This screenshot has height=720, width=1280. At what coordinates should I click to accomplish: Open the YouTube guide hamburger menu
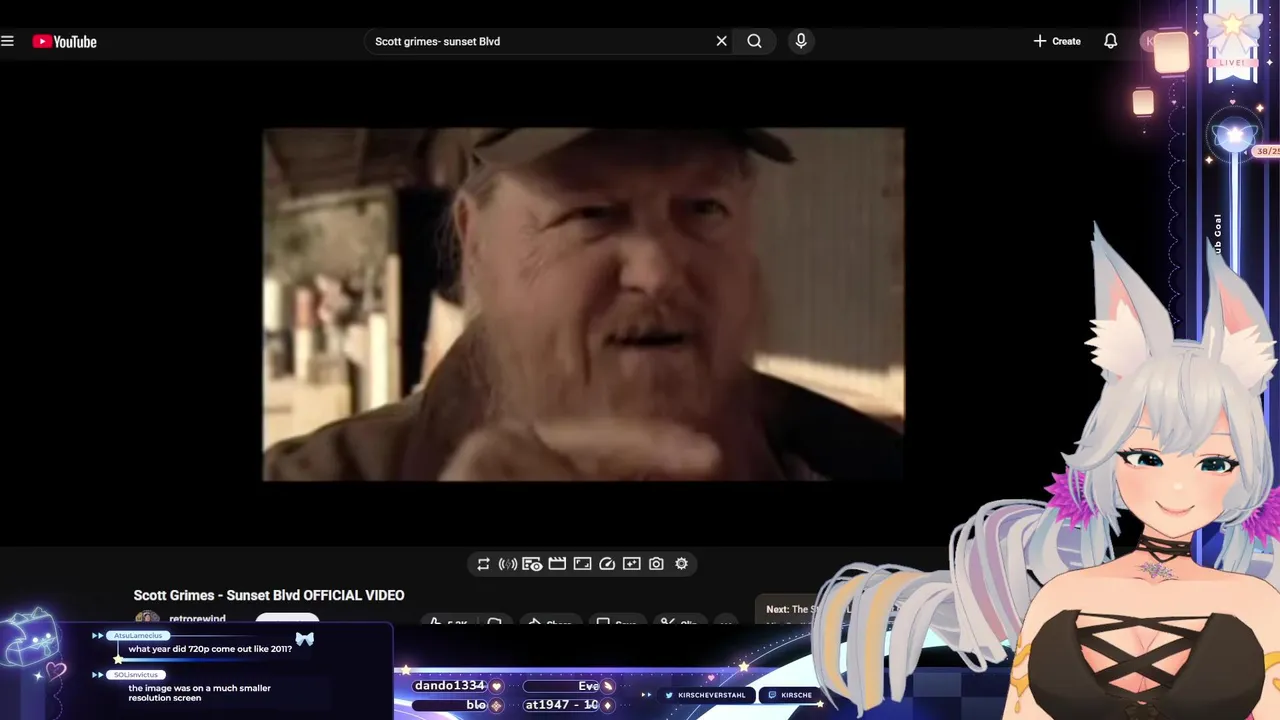(8, 41)
